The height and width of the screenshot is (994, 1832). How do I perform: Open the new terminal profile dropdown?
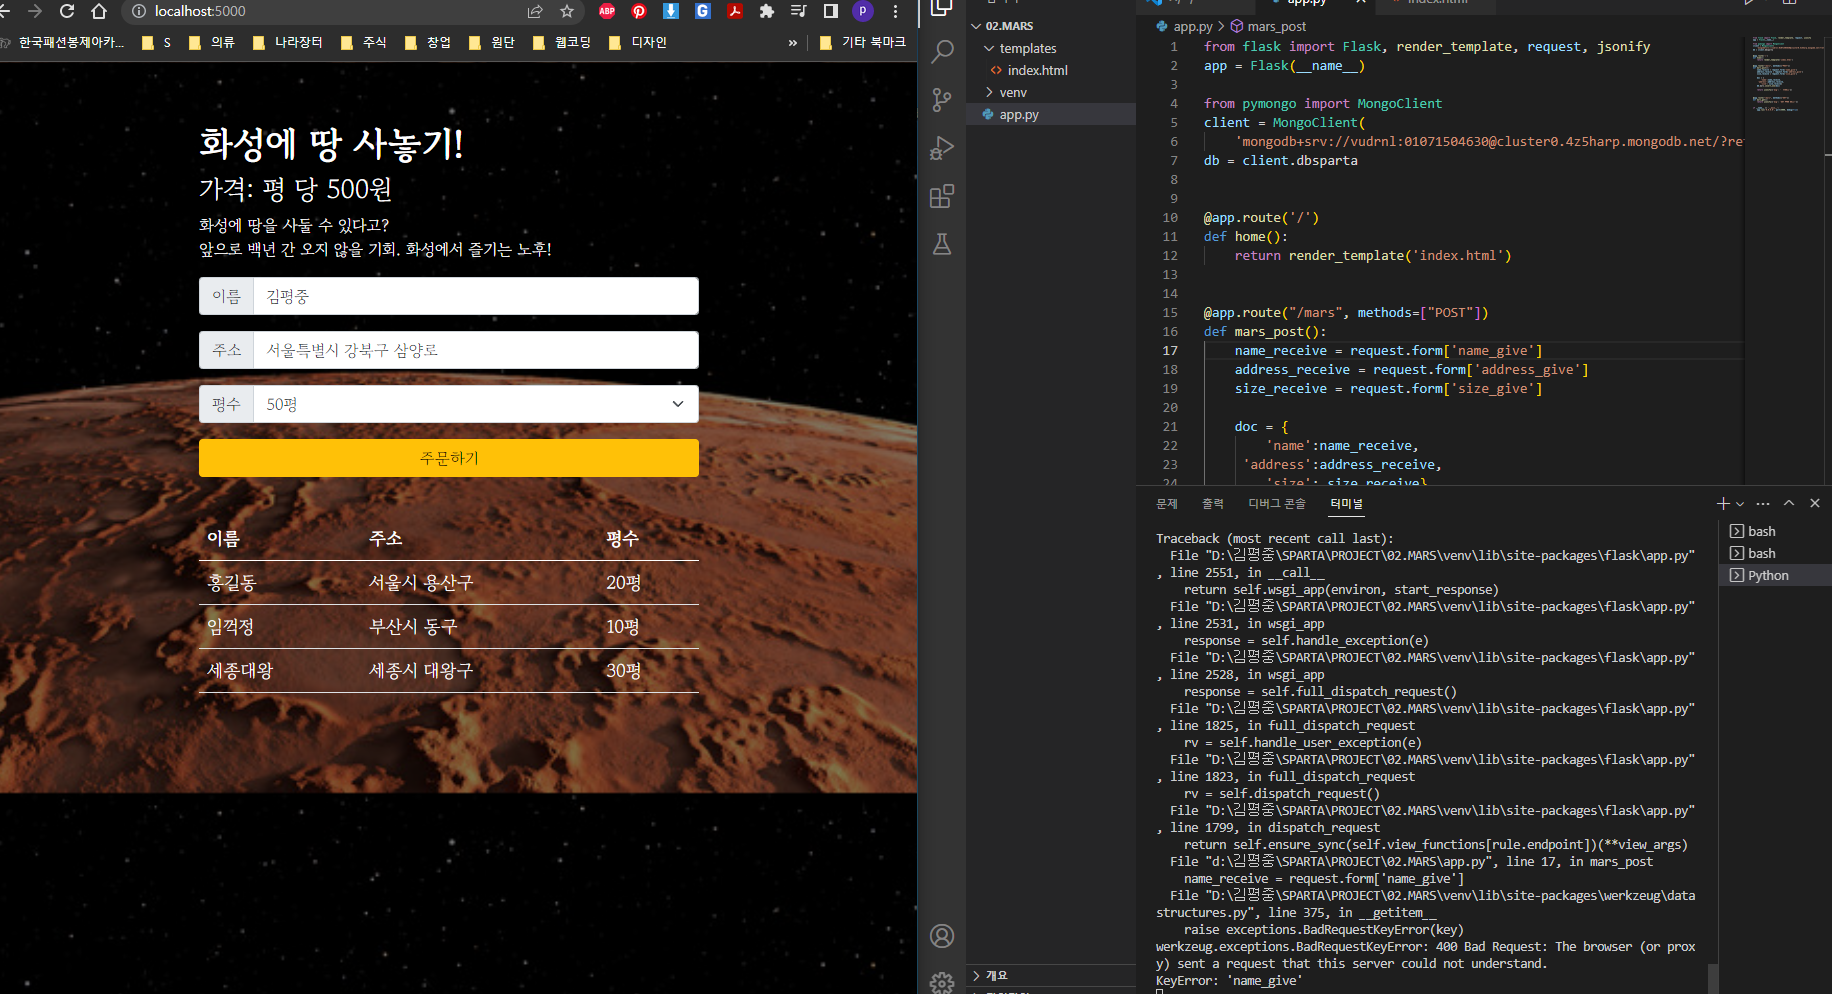1740,503
